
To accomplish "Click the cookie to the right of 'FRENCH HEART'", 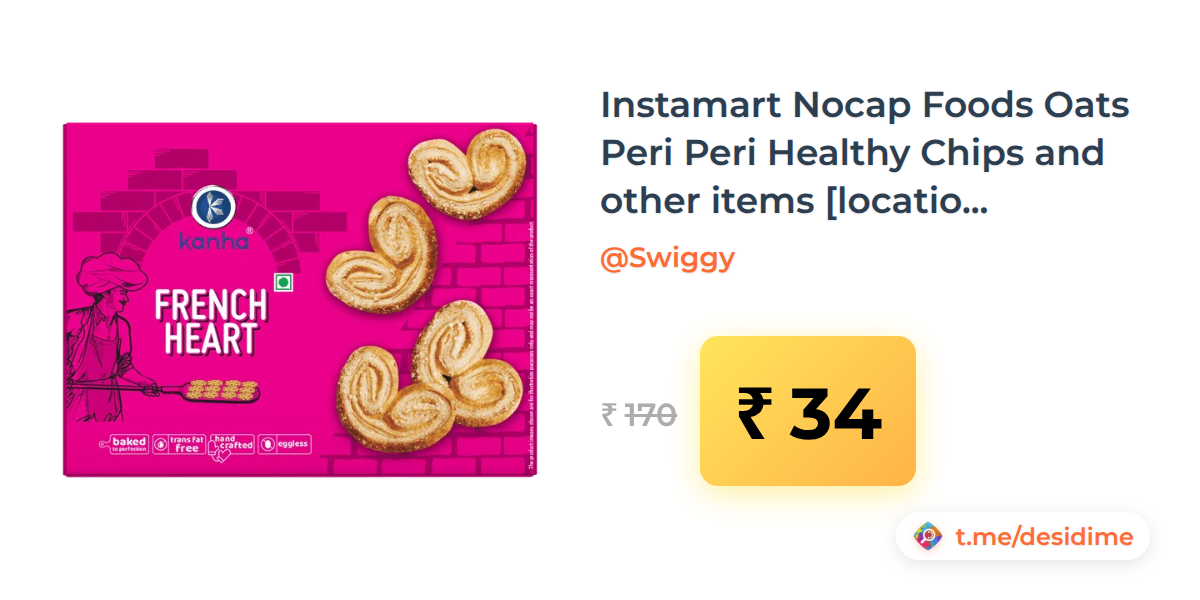I will (x=382, y=254).
